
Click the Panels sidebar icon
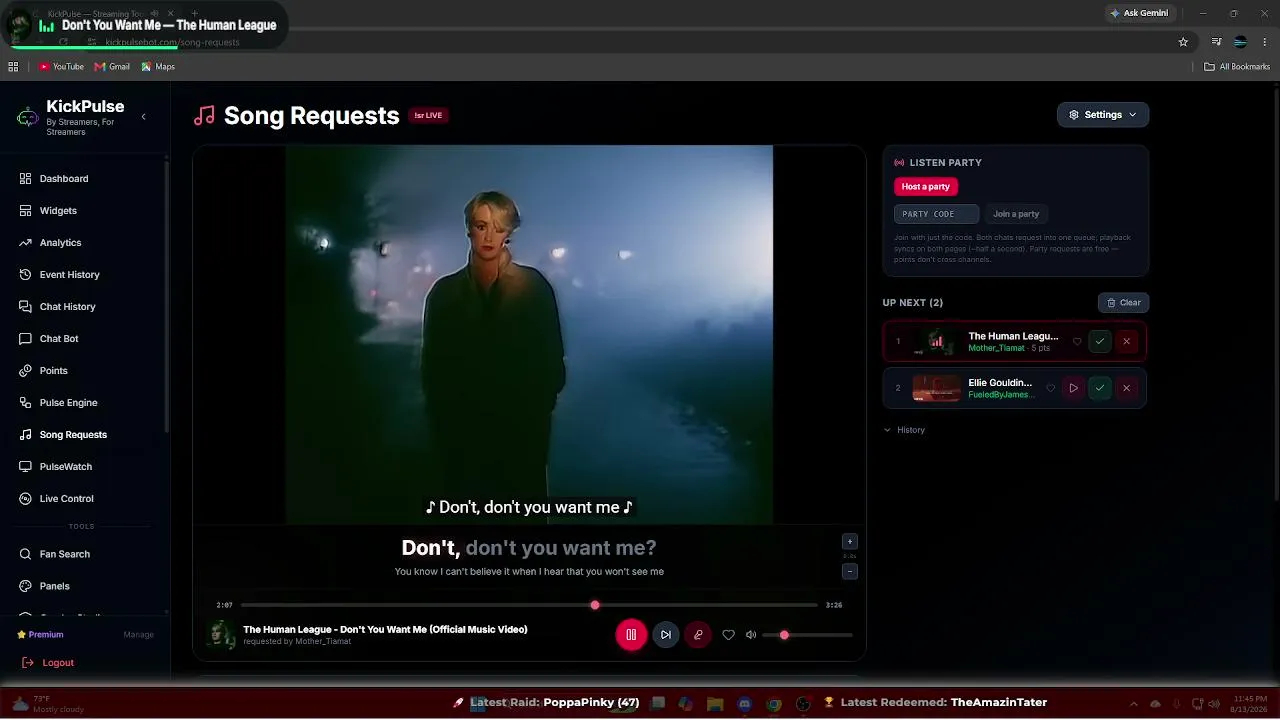26,586
